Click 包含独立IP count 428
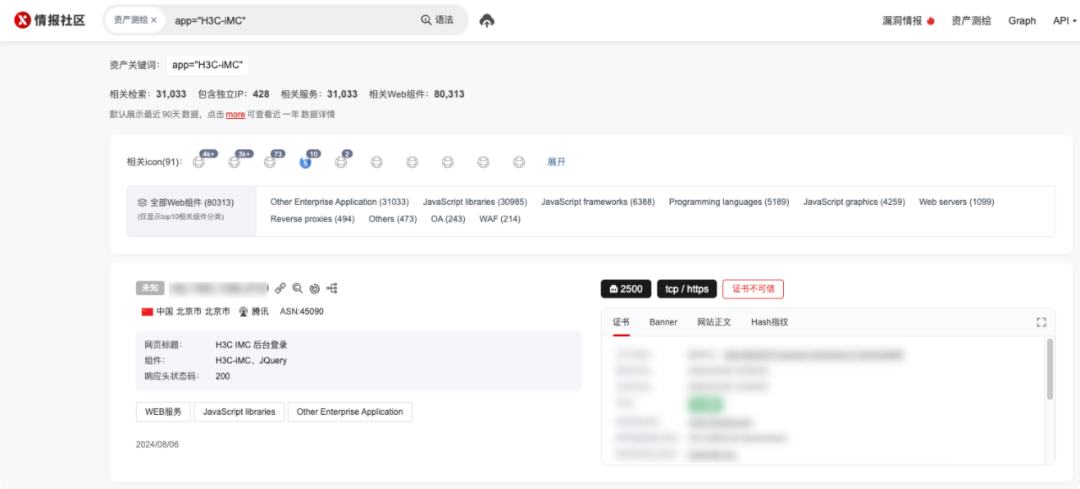Screen dimensions: 1080x489 pos(261,94)
